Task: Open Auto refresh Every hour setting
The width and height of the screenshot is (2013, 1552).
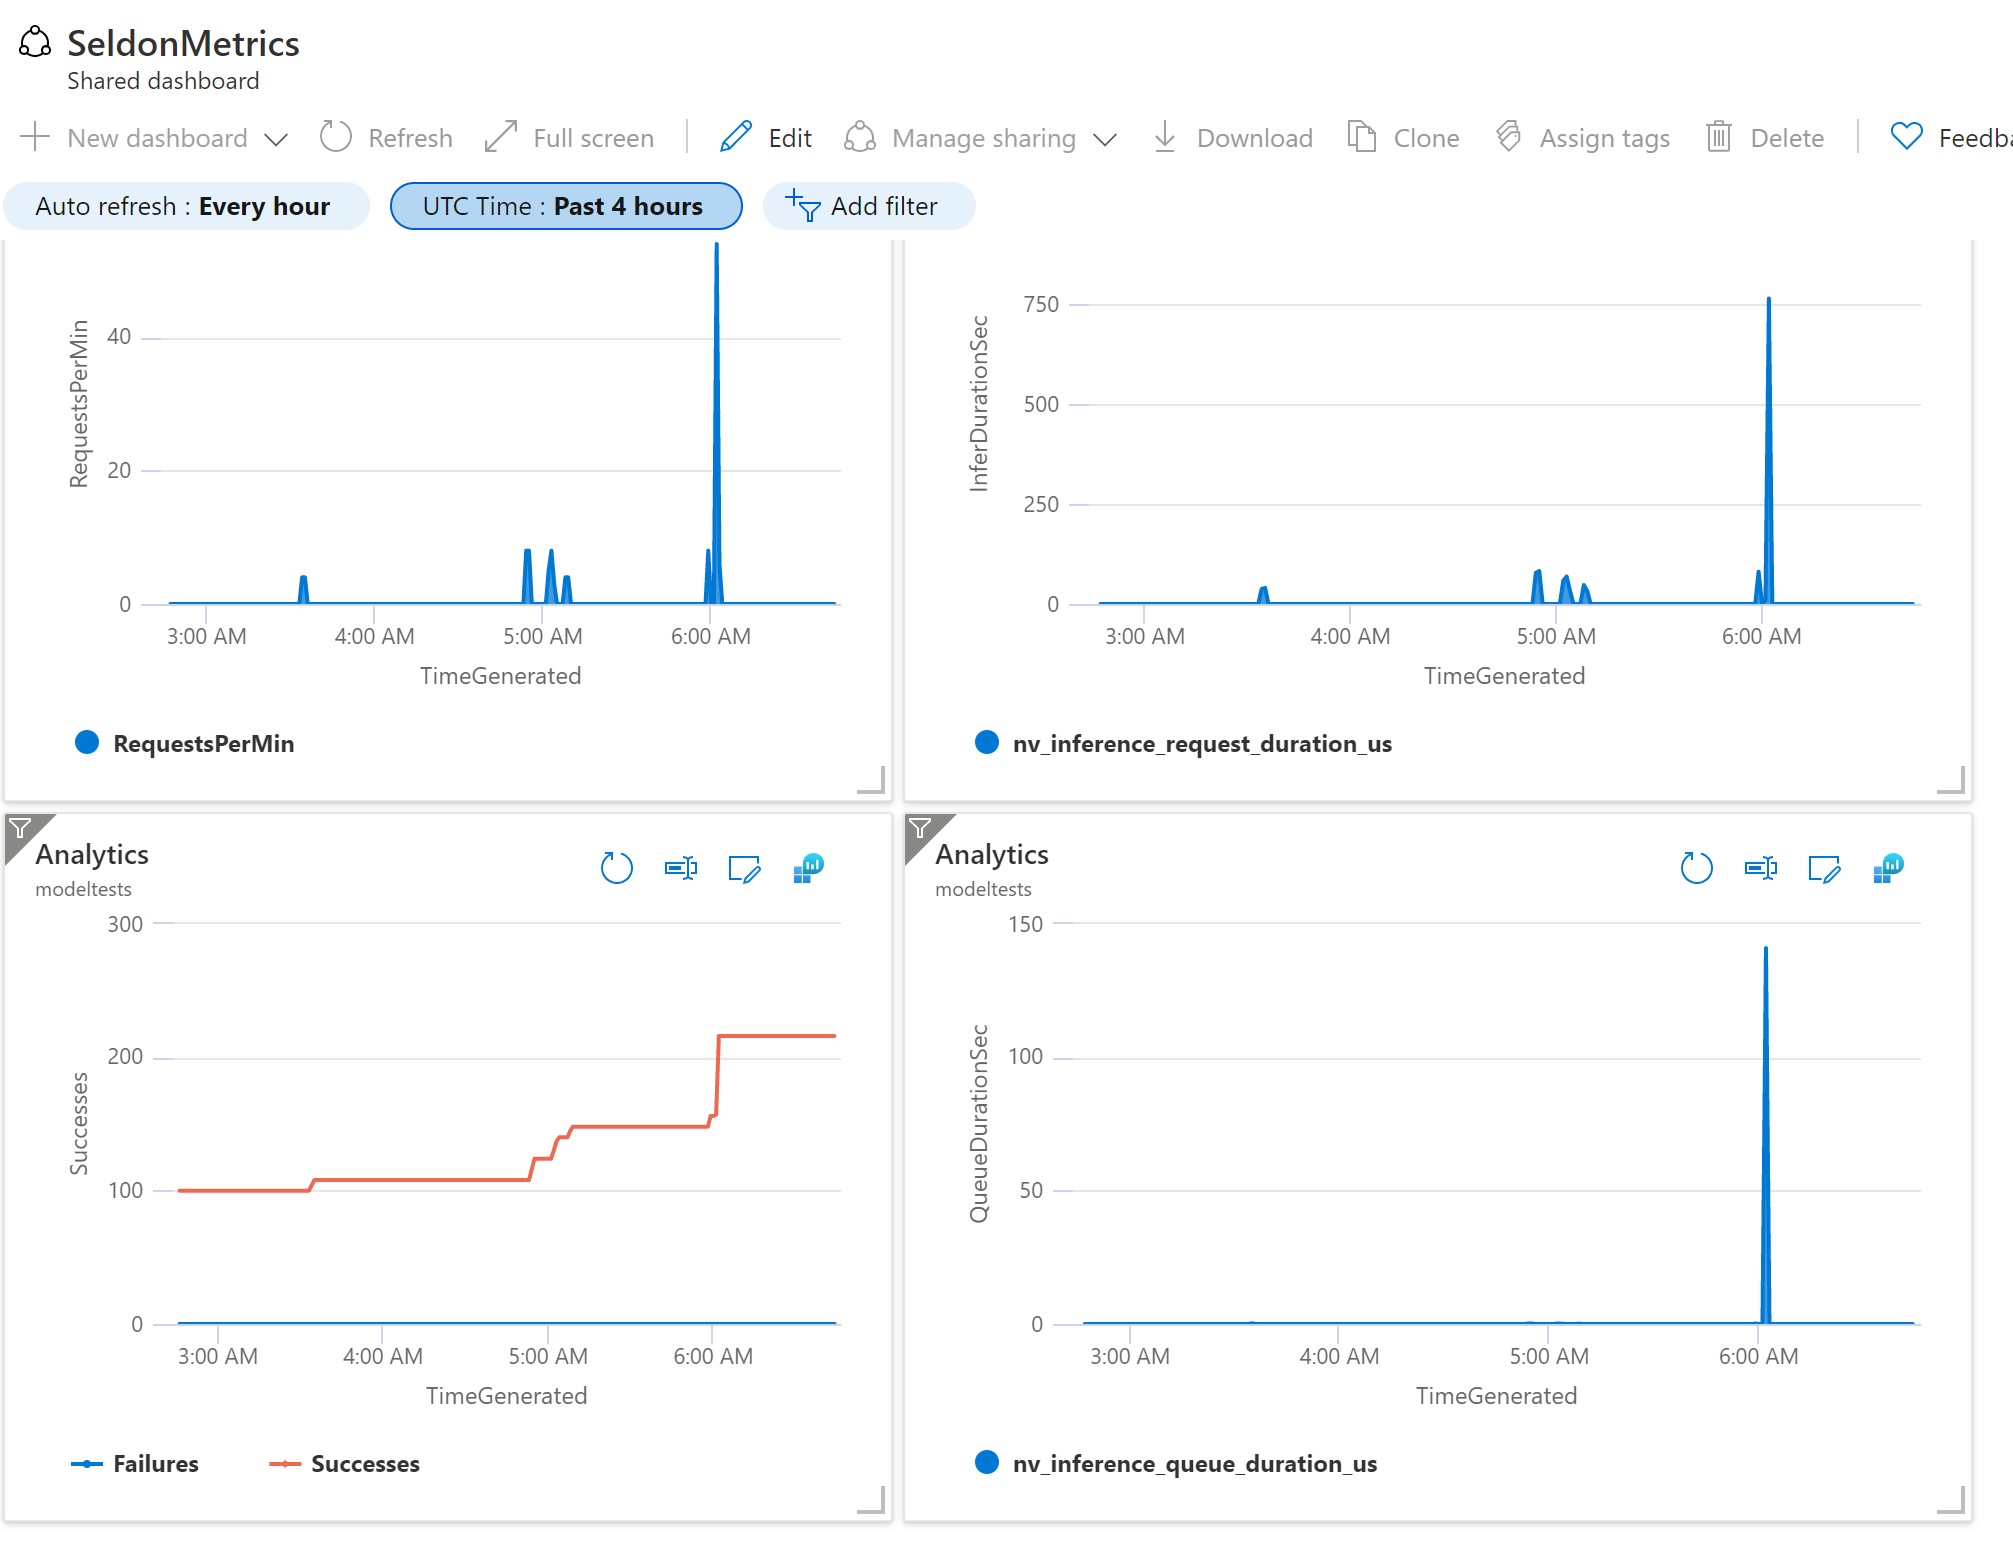Action: click(x=185, y=206)
